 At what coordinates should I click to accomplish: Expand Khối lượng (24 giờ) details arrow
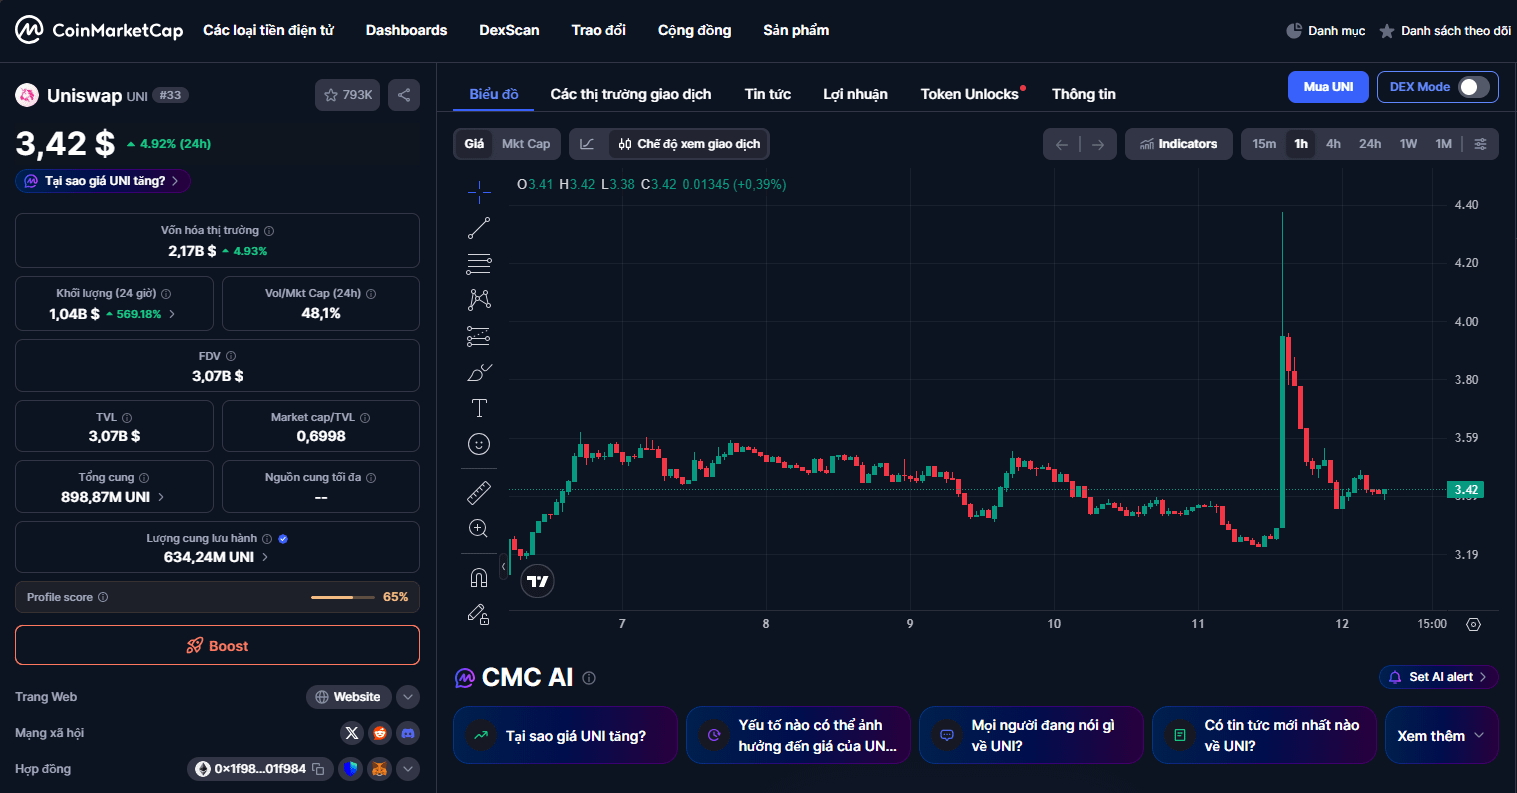[172, 314]
